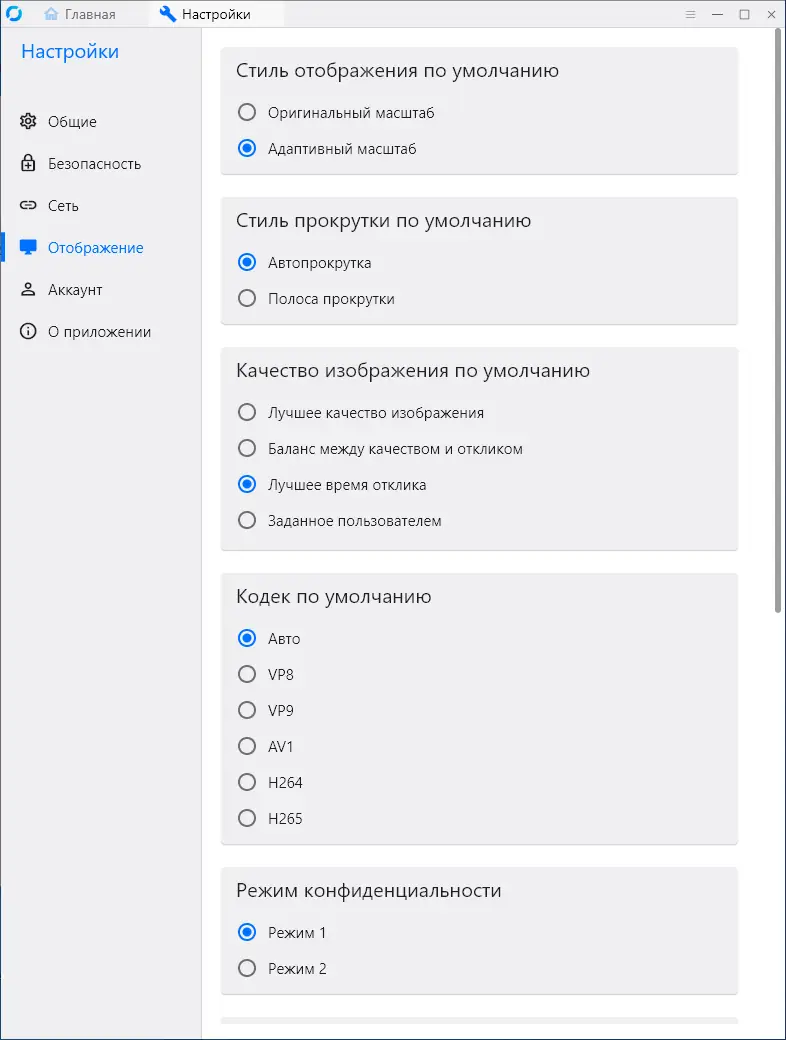Click the monitor icon for Отображение
The height and width of the screenshot is (1040, 786).
click(28, 248)
